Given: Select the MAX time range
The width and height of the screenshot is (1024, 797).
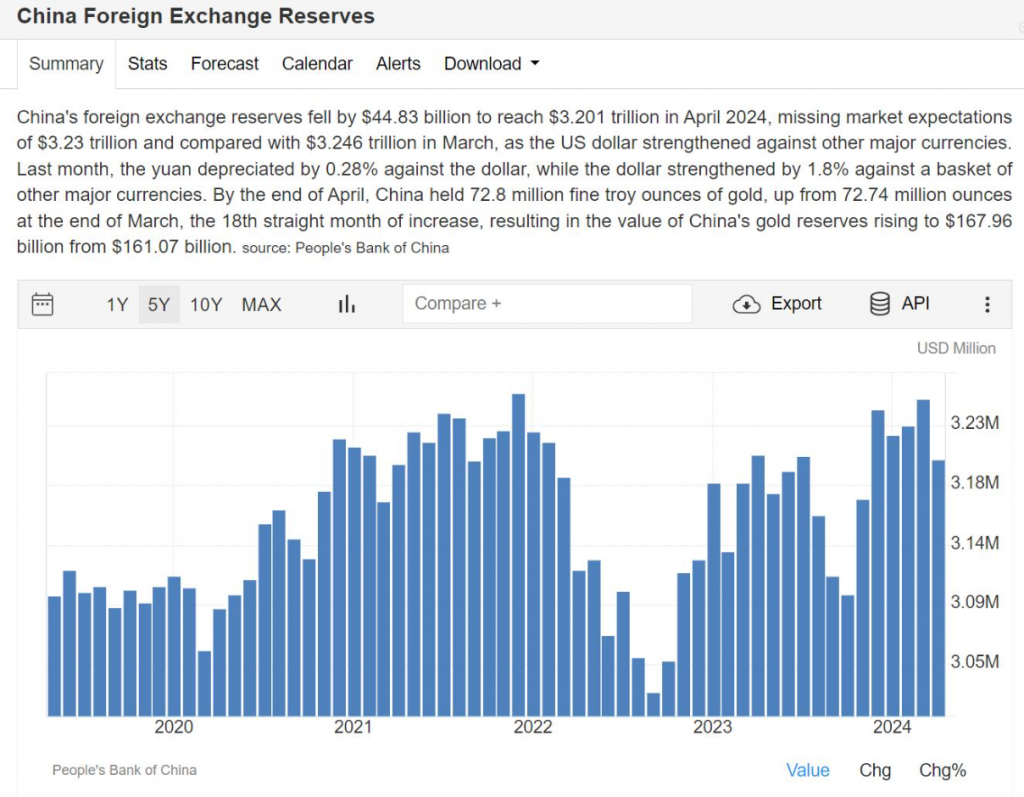Looking at the screenshot, I should tap(261, 304).
